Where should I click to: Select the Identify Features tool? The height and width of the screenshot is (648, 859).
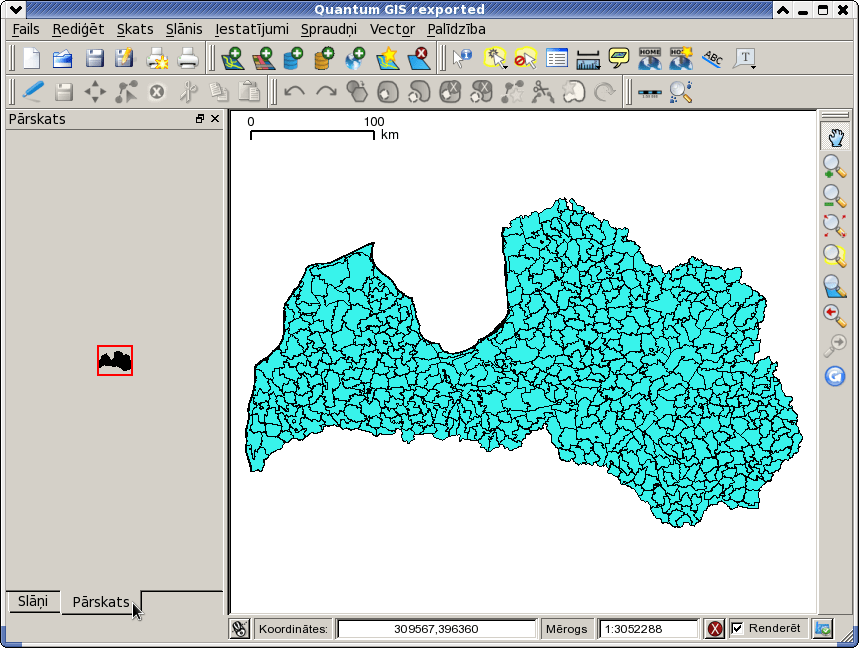click(462, 59)
